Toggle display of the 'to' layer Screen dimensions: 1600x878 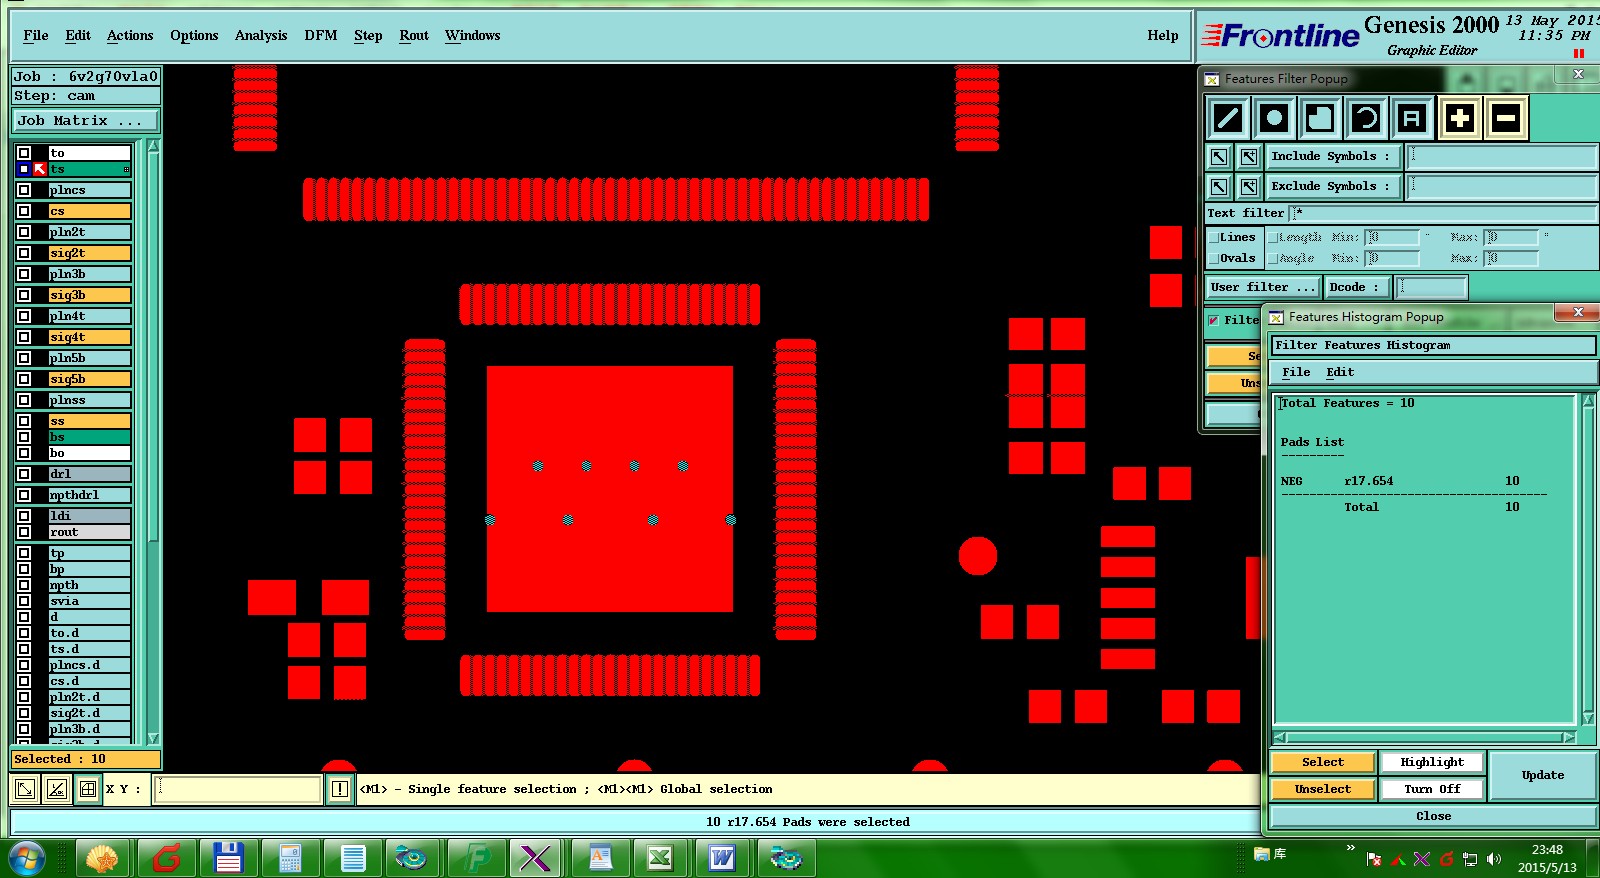tap(24, 153)
